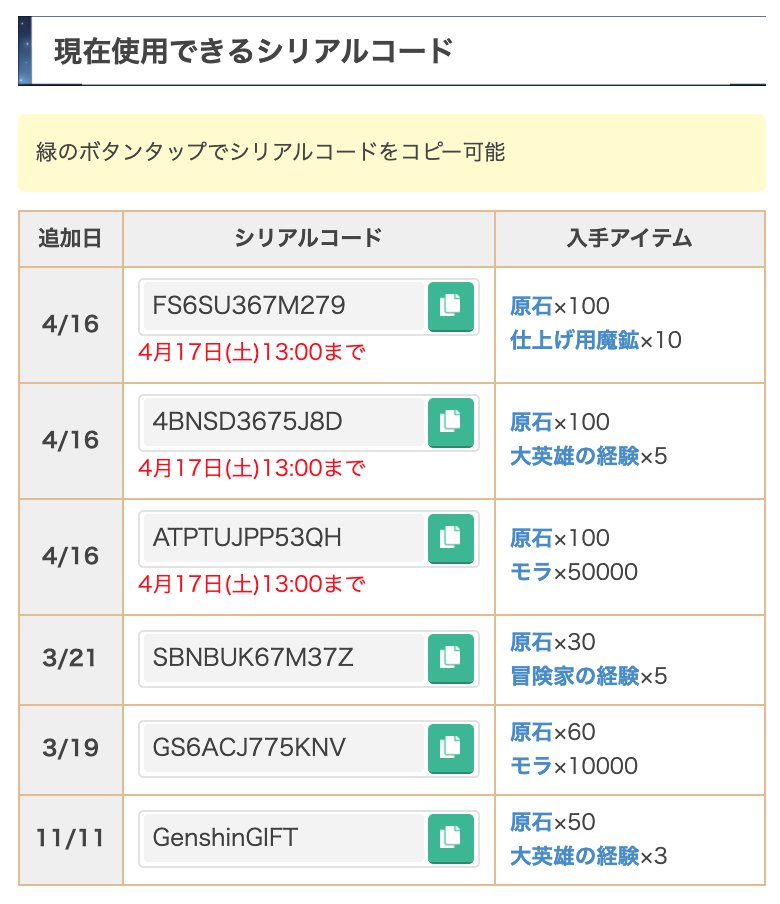Open 原石 link in FS6SU367M279 row

click(531, 306)
